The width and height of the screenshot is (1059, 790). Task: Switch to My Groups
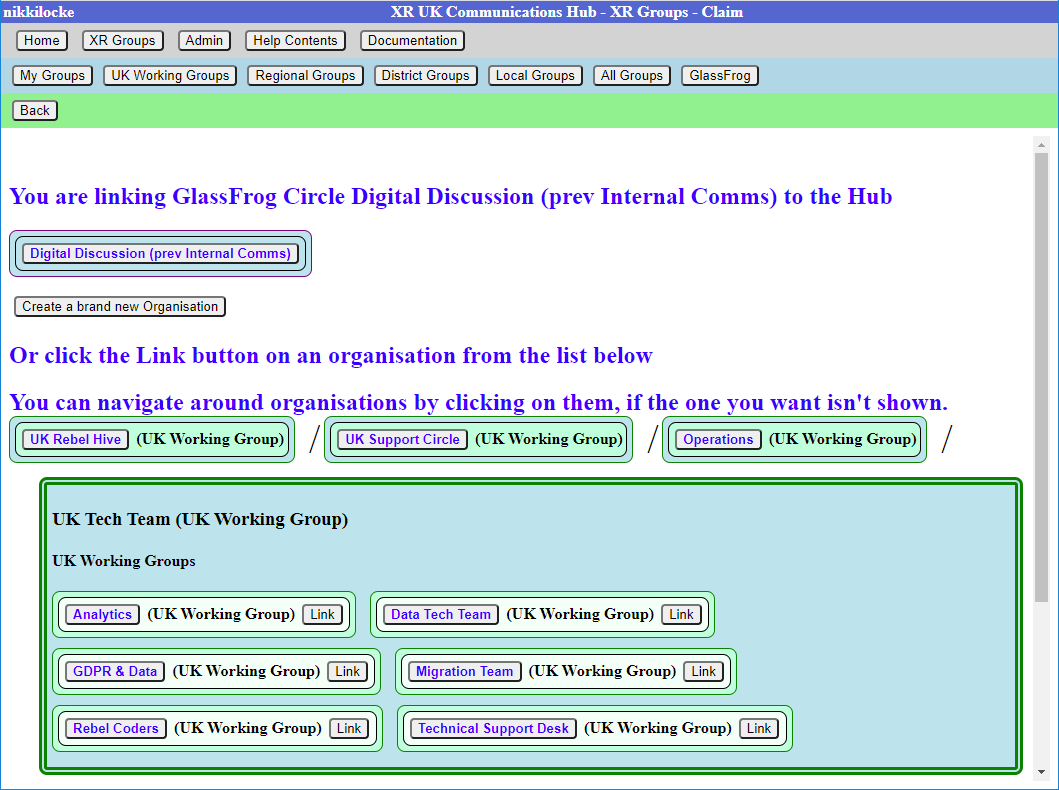[x=53, y=76]
